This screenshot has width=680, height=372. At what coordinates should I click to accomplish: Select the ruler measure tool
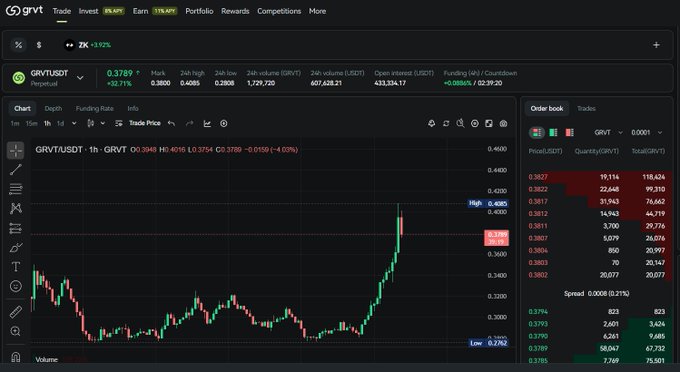[x=16, y=312]
